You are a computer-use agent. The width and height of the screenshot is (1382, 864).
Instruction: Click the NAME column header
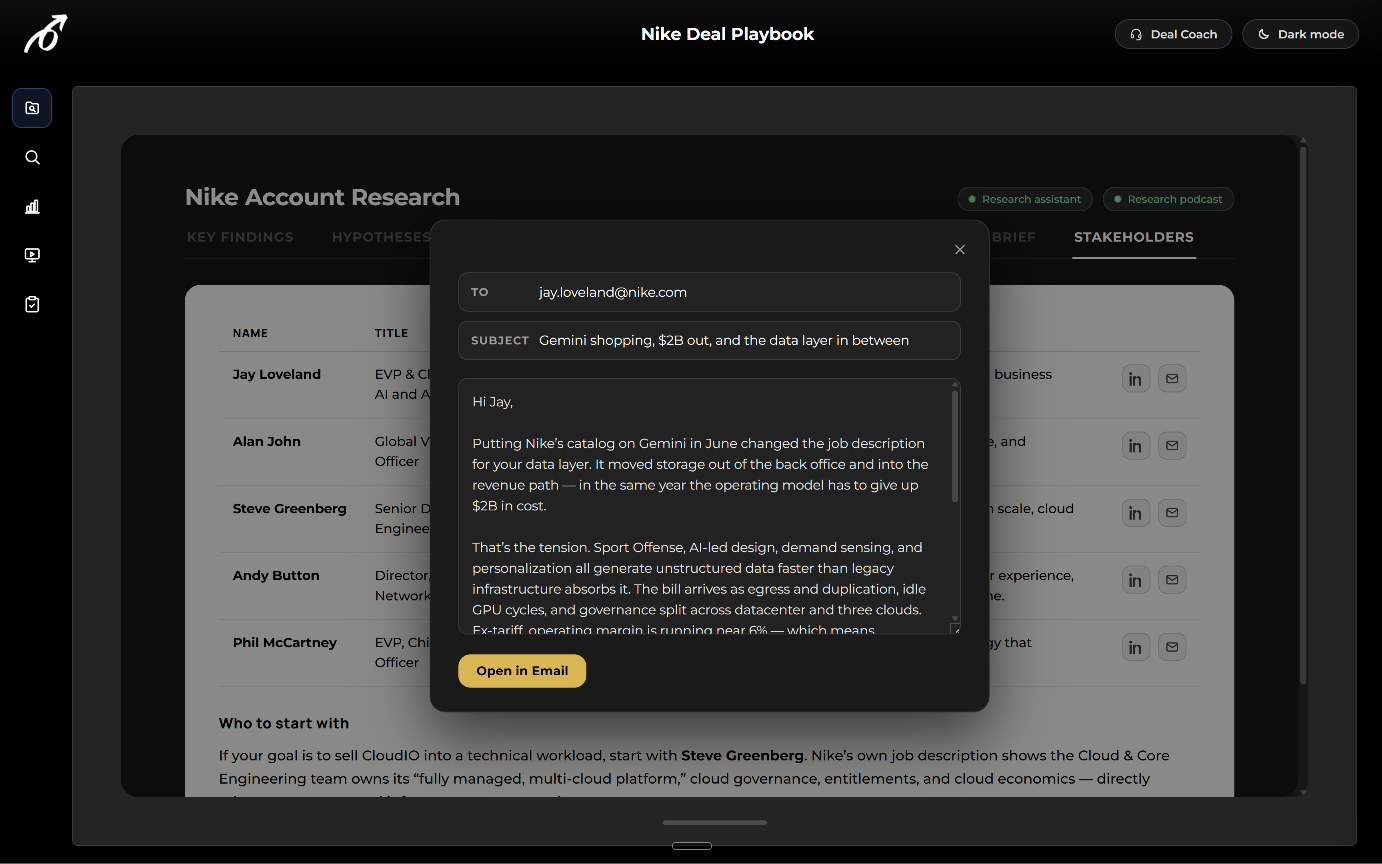coord(250,333)
